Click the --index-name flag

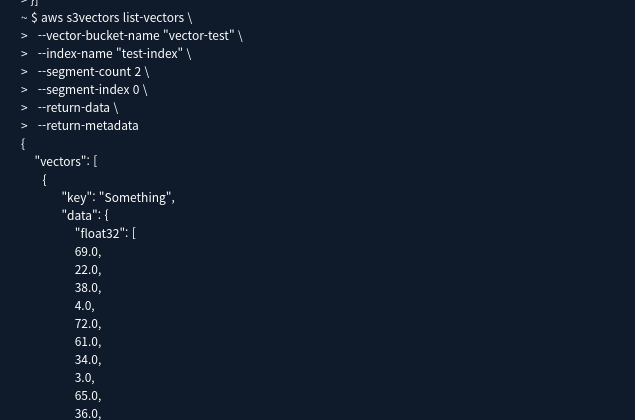pos(75,54)
